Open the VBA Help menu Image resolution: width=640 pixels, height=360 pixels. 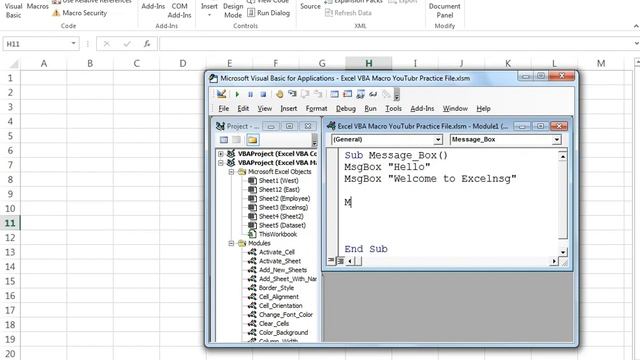pos(483,109)
